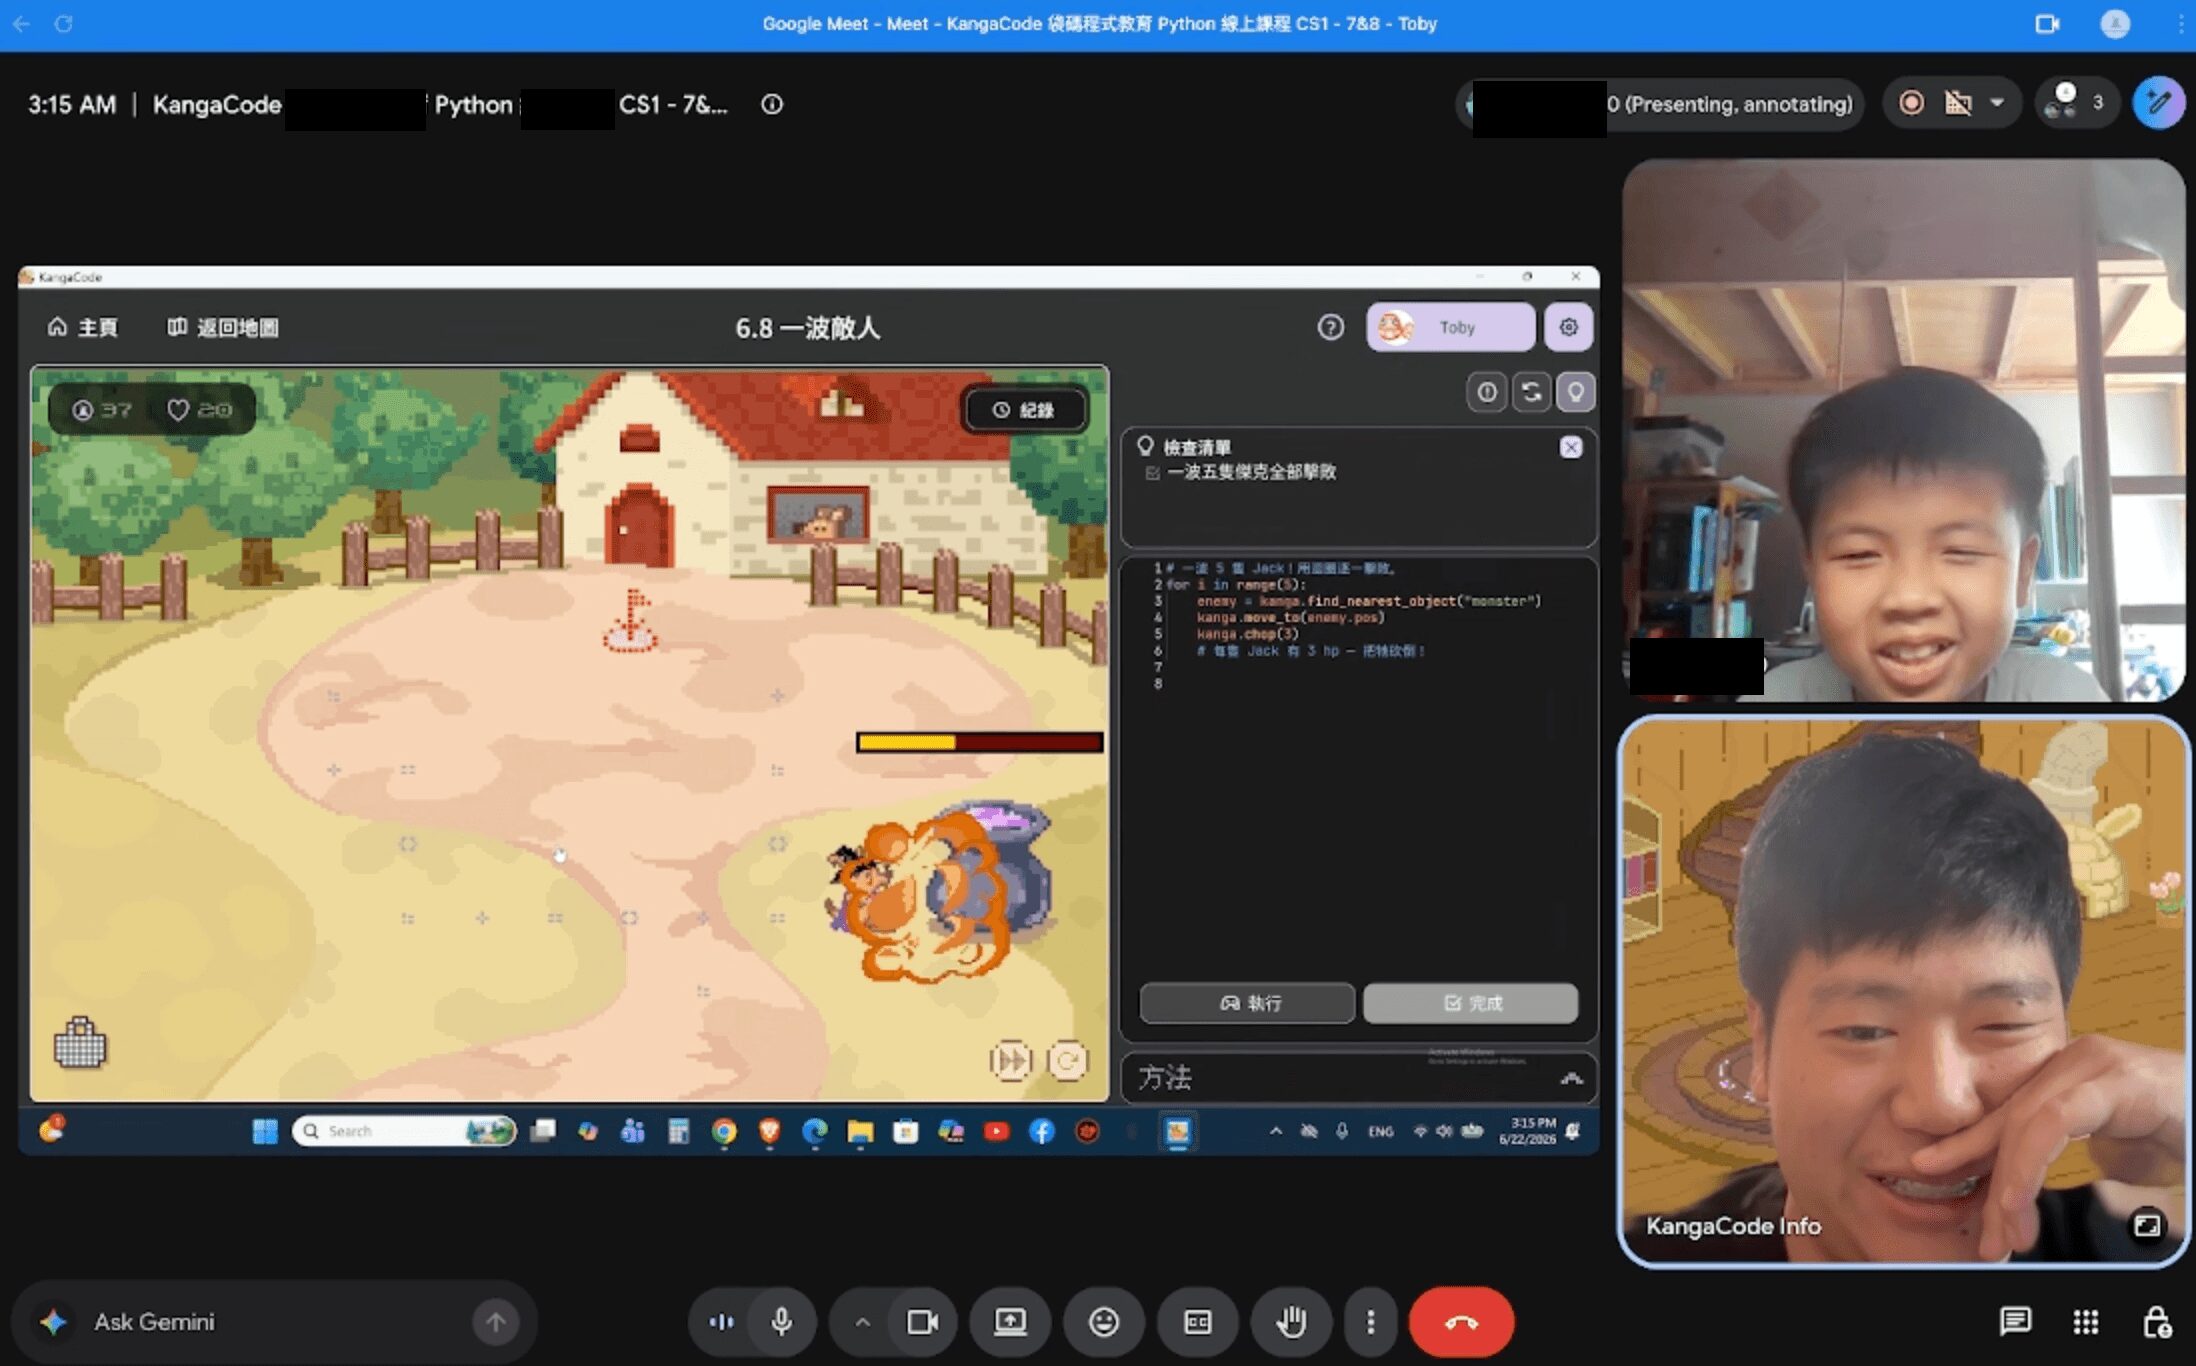Click the Task View icon on taskbar
This screenshot has height=1366, width=2196.
(543, 1131)
